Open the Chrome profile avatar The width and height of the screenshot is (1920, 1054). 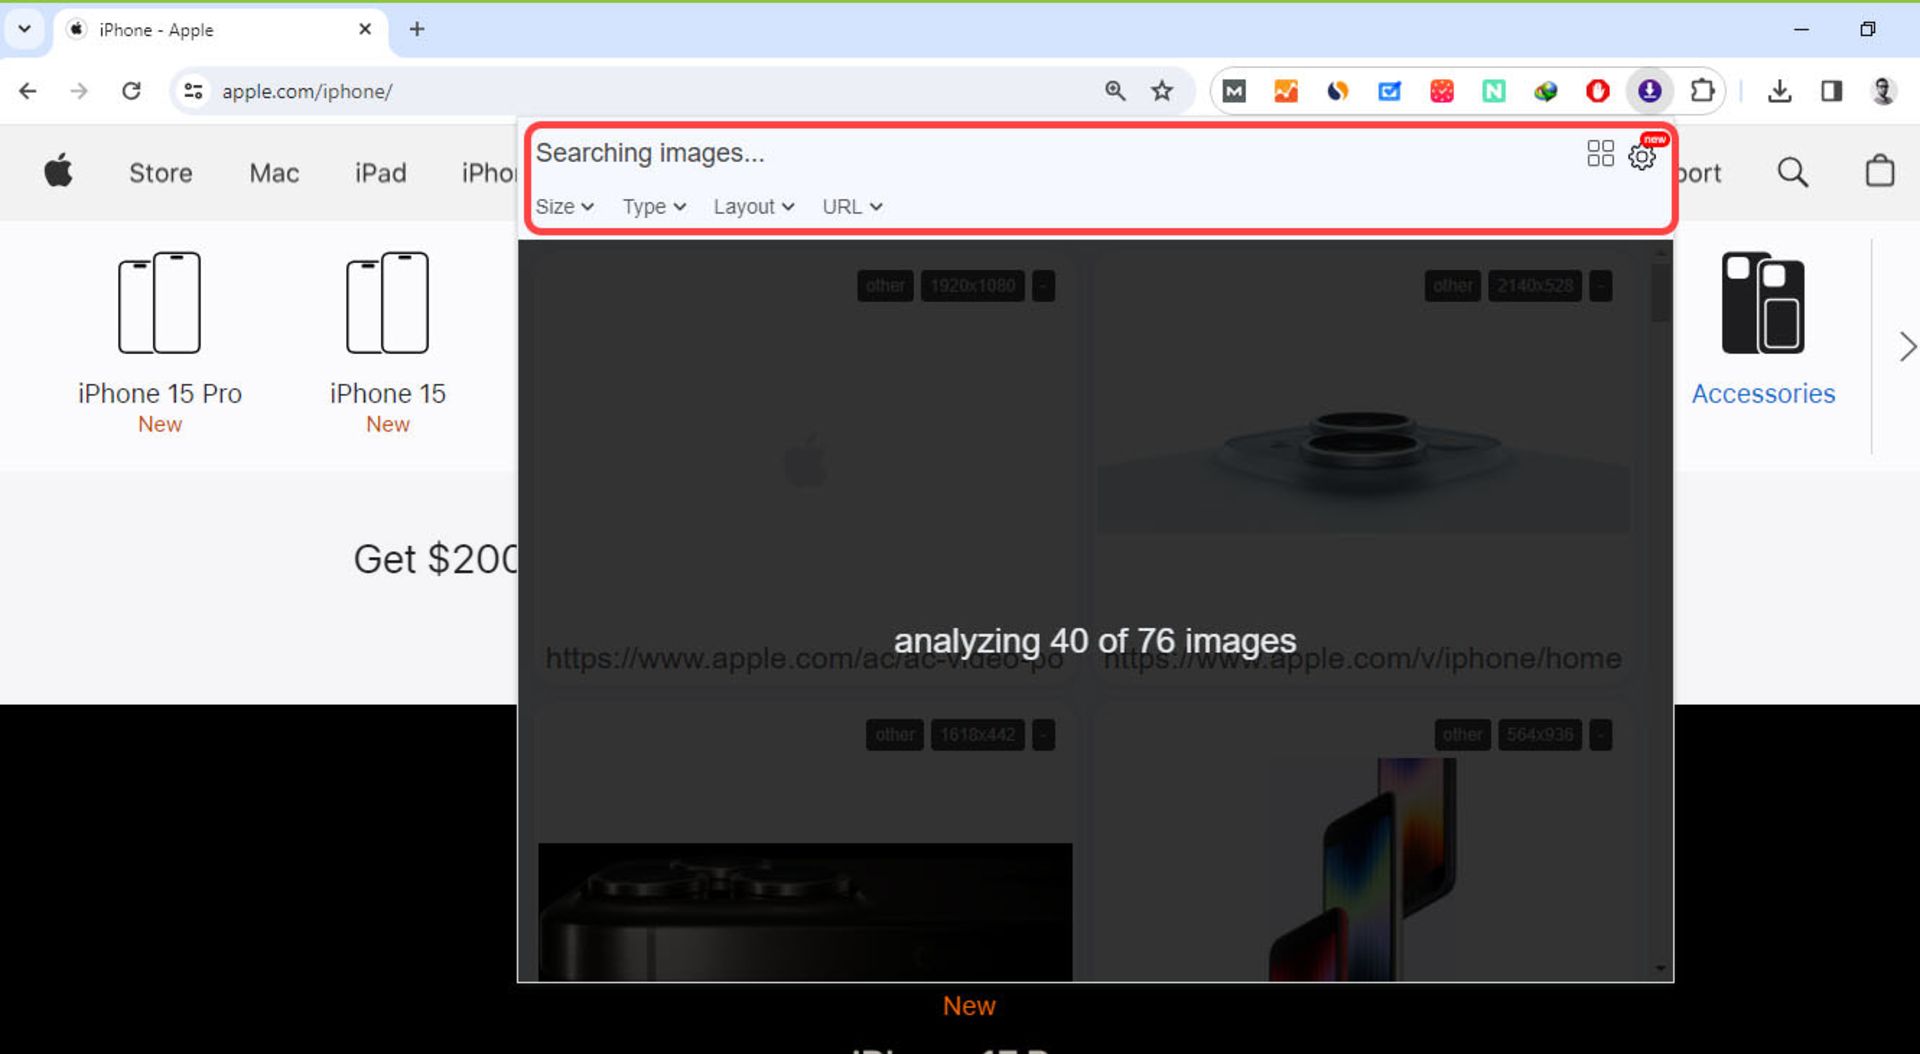[x=1883, y=91]
